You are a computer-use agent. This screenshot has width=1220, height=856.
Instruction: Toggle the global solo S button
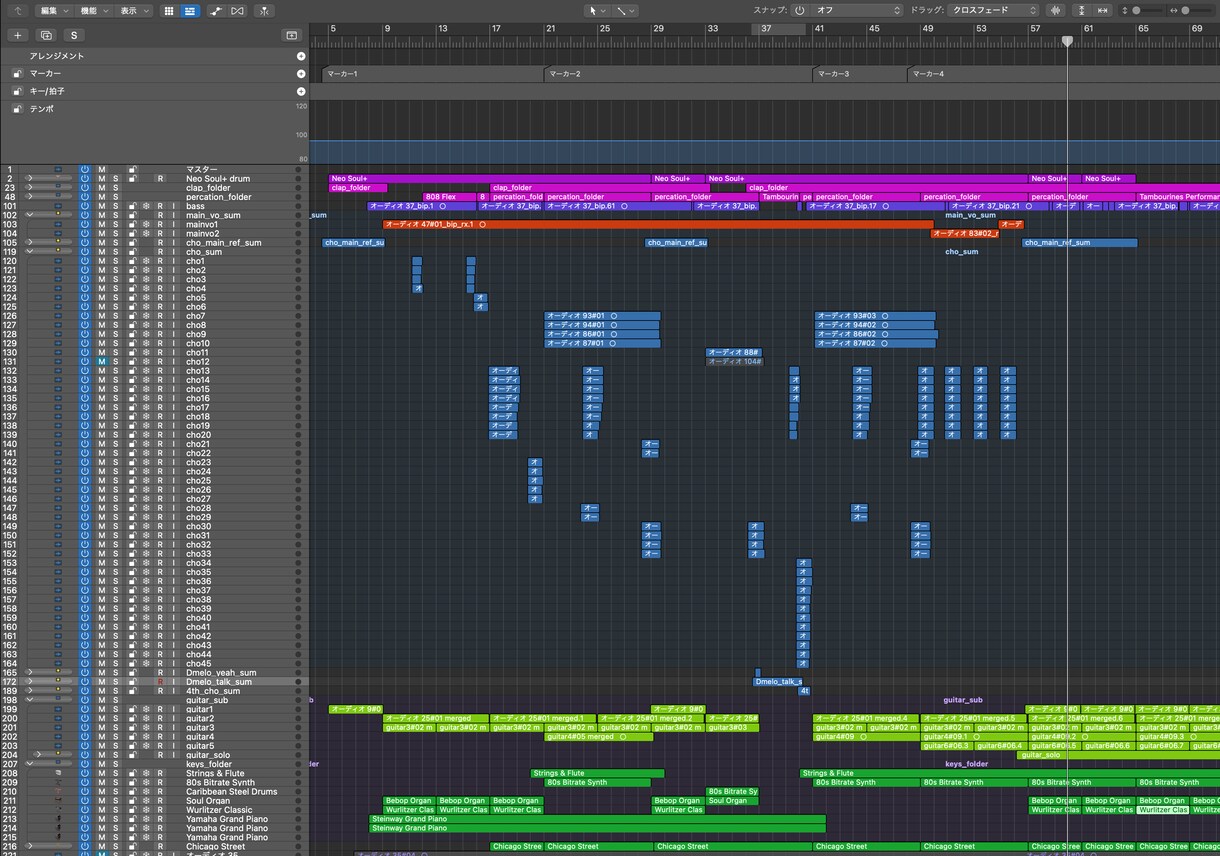(75, 35)
